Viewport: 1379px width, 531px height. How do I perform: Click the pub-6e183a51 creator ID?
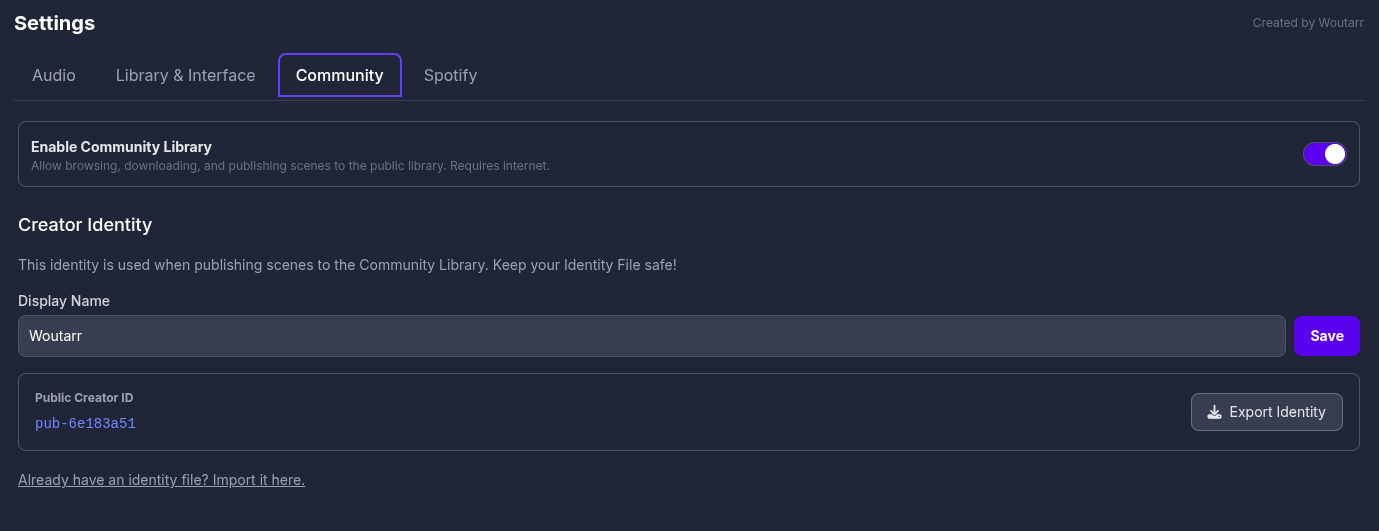85,423
